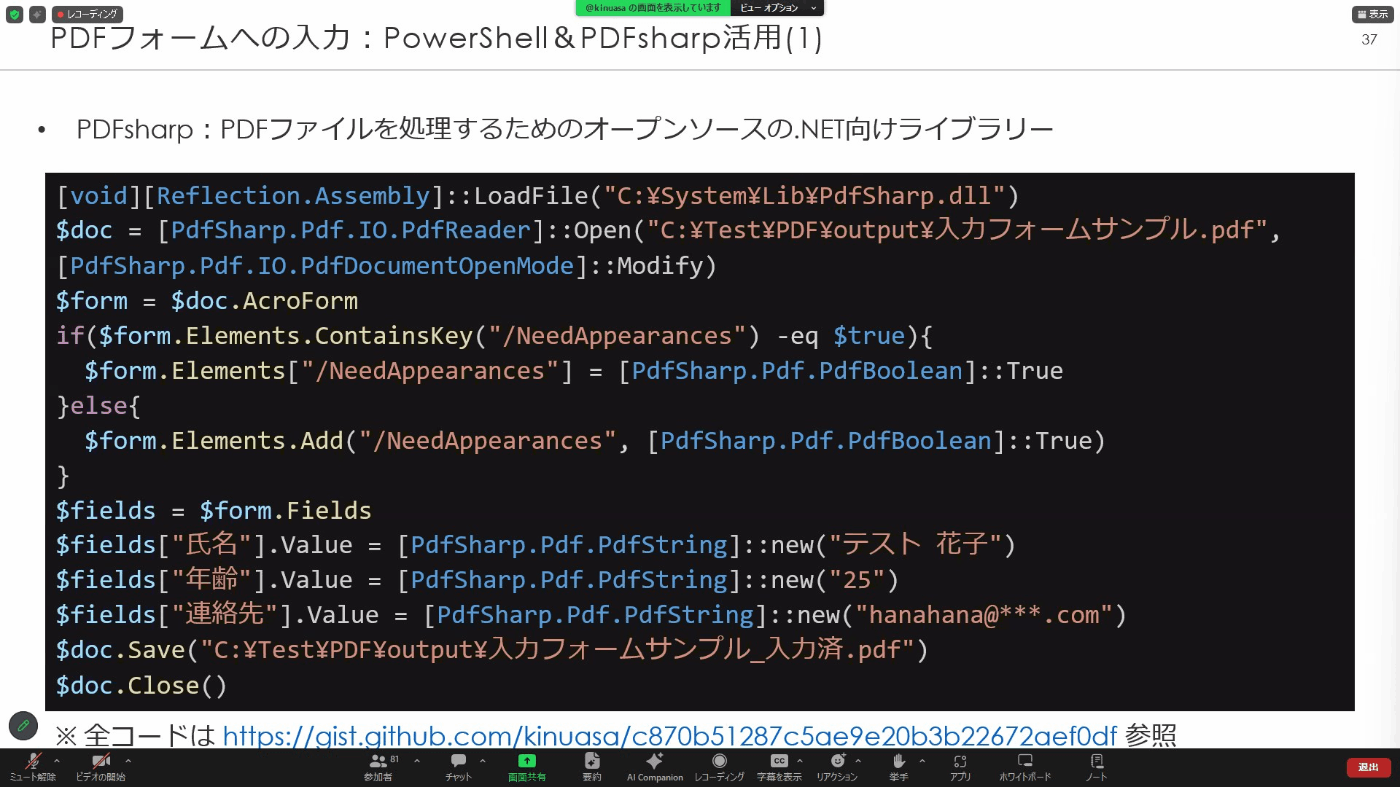Show captions with 字幕を表示 CC icon
The height and width of the screenshot is (787, 1400).
pos(779,767)
